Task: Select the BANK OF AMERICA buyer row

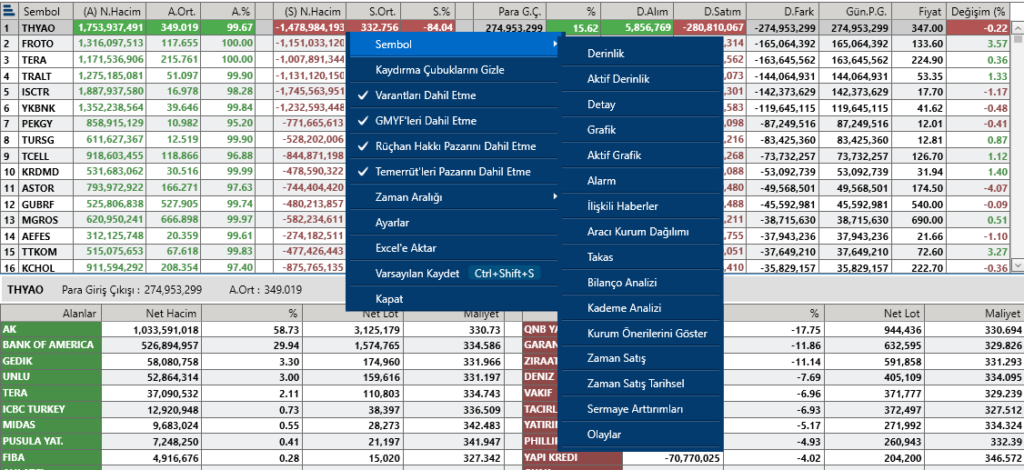Action: [x=48, y=345]
